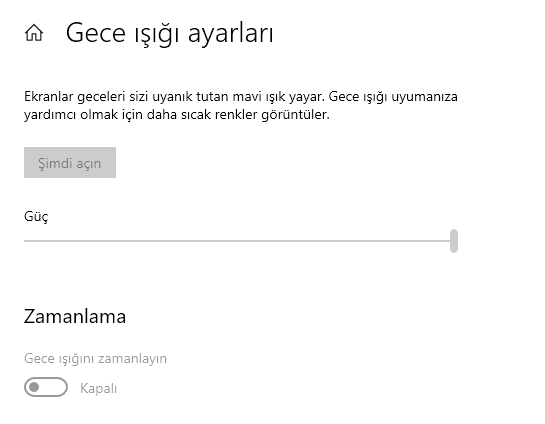545x424 pixels.
Task: Click the left end of Güç slider track
Action: click(26, 240)
